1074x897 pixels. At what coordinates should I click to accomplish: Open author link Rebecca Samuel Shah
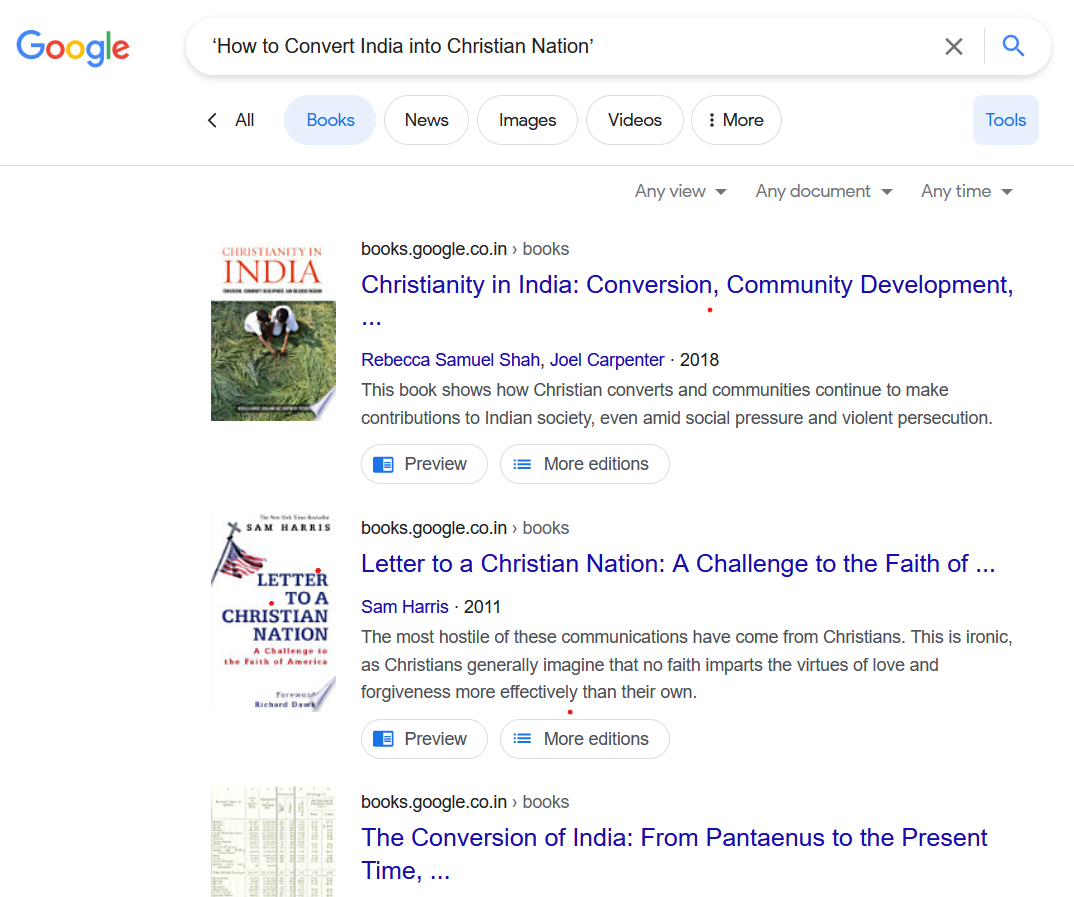pos(451,360)
